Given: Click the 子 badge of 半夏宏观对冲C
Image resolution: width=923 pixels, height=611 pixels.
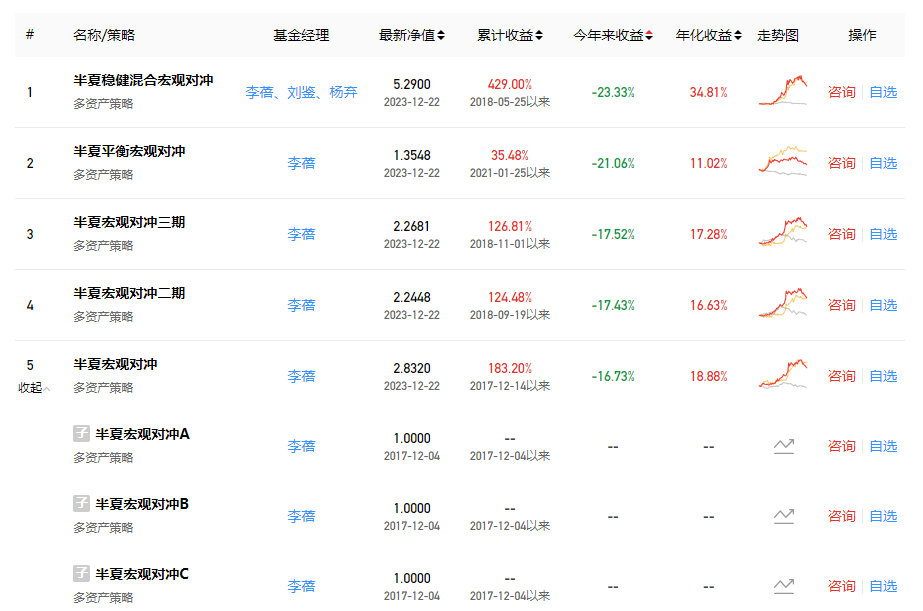Looking at the screenshot, I should [x=81, y=574].
